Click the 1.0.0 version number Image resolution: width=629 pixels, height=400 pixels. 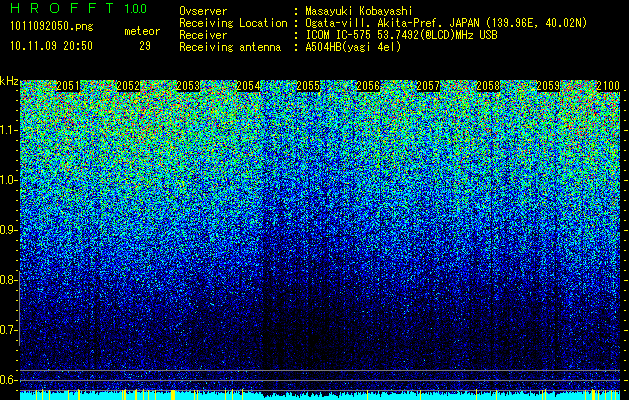[135, 9]
